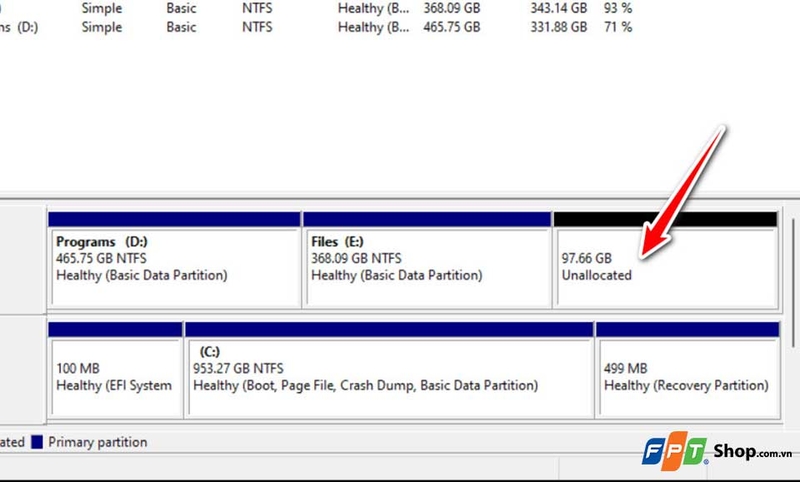
Task: Click the '465.75 GB NTFS' text in Programs block
Action: pyautogui.click(x=101, y=258)
